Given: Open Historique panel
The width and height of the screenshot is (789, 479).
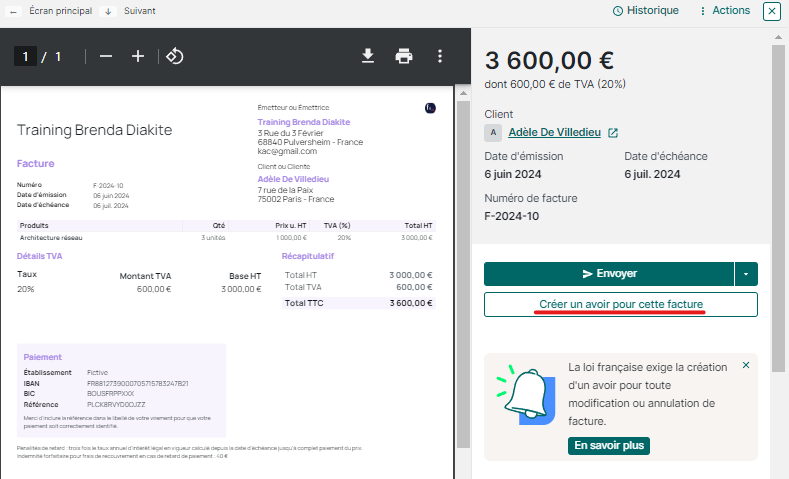Looking at the screenshot, I should click(x=645, y=11).
